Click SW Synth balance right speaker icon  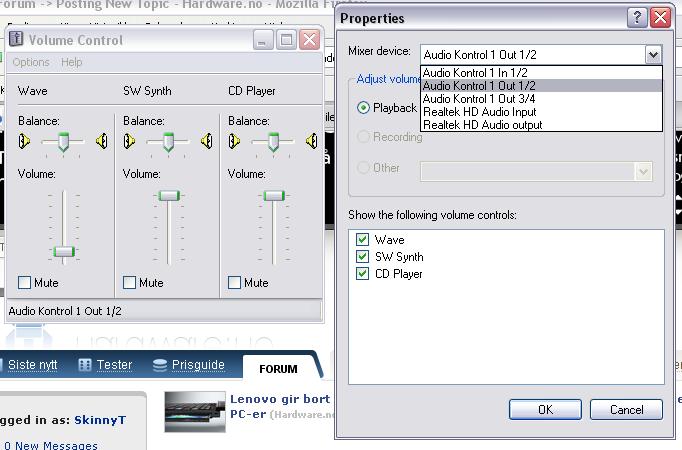(207, 141)
